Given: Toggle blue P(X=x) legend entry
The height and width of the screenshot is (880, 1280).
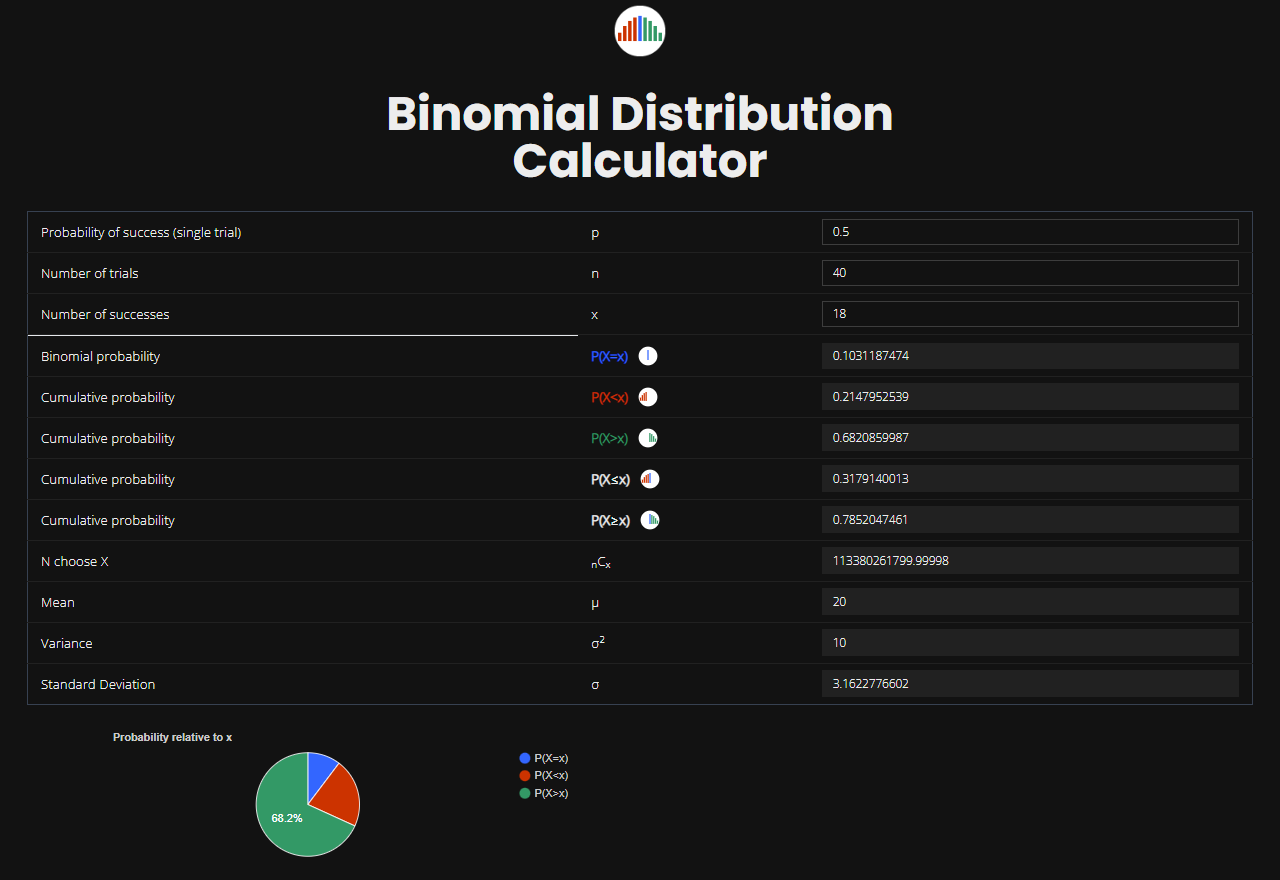Looking at the screenshot, I should click(x=544, y=758).
